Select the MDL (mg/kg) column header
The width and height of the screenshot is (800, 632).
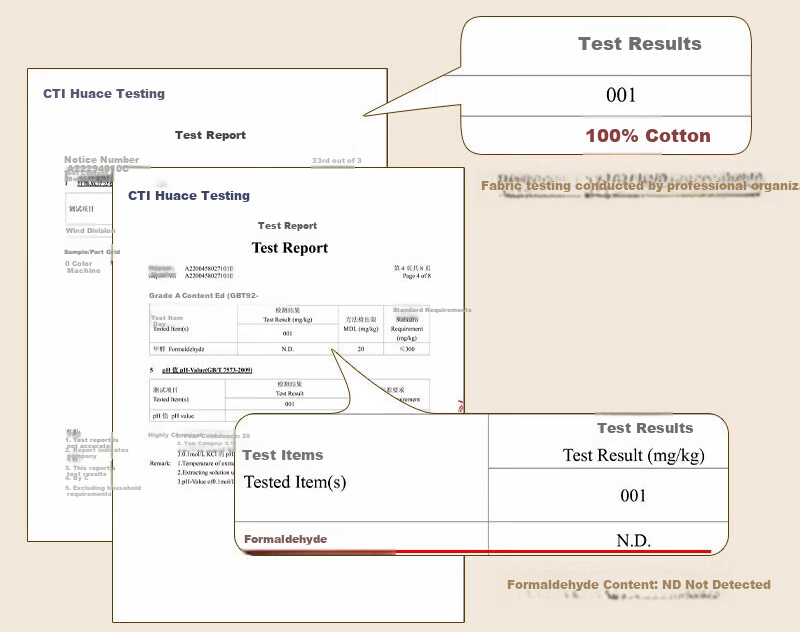point(361,329)
